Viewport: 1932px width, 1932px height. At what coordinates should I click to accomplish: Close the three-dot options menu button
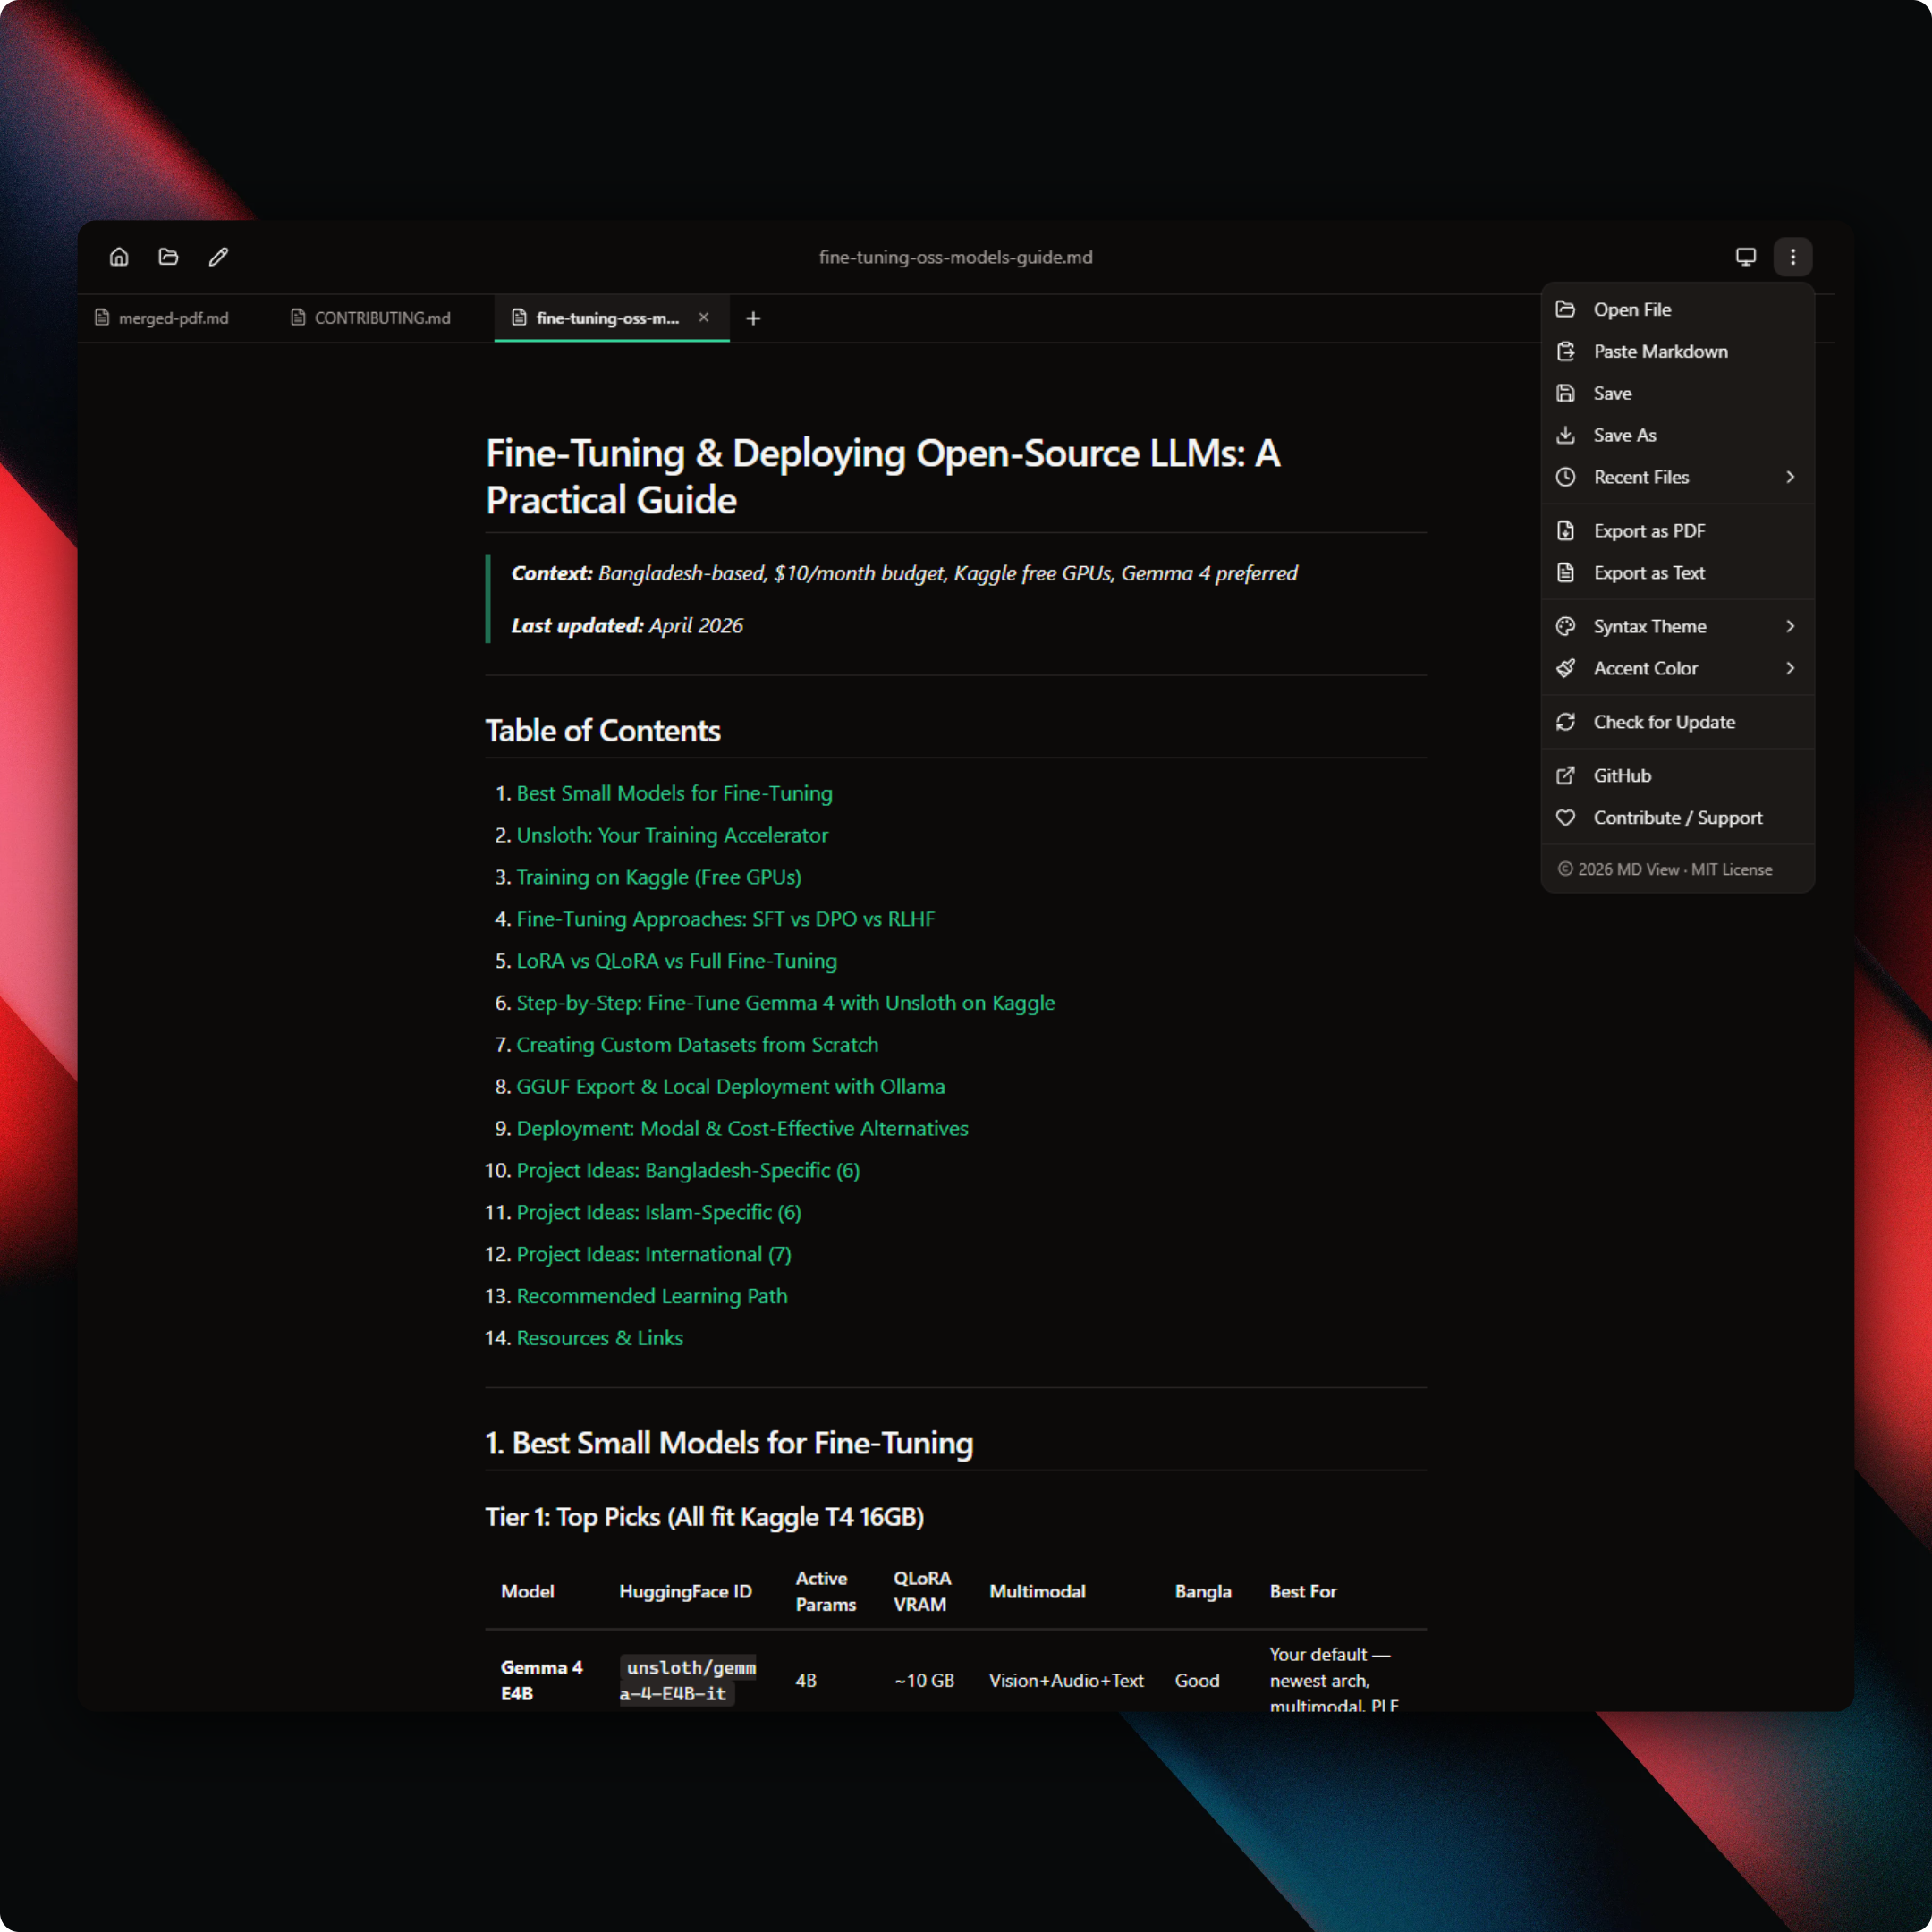(x=1792, y=257)
